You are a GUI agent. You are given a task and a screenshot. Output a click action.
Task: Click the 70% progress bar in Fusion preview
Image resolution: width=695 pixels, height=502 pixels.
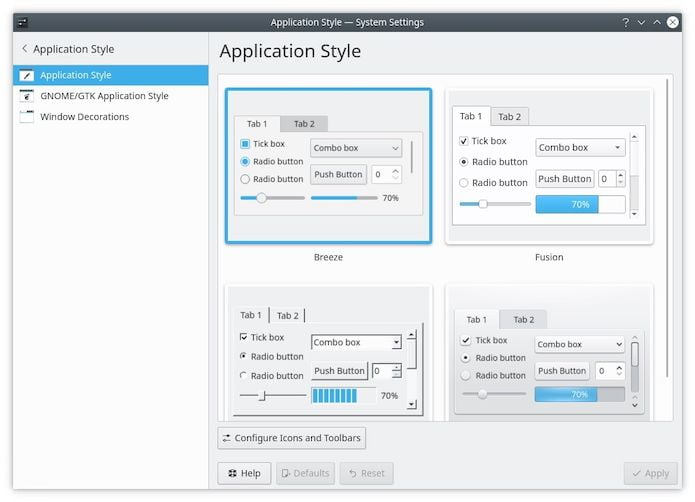pyautogui.click(x=580, y=204)
